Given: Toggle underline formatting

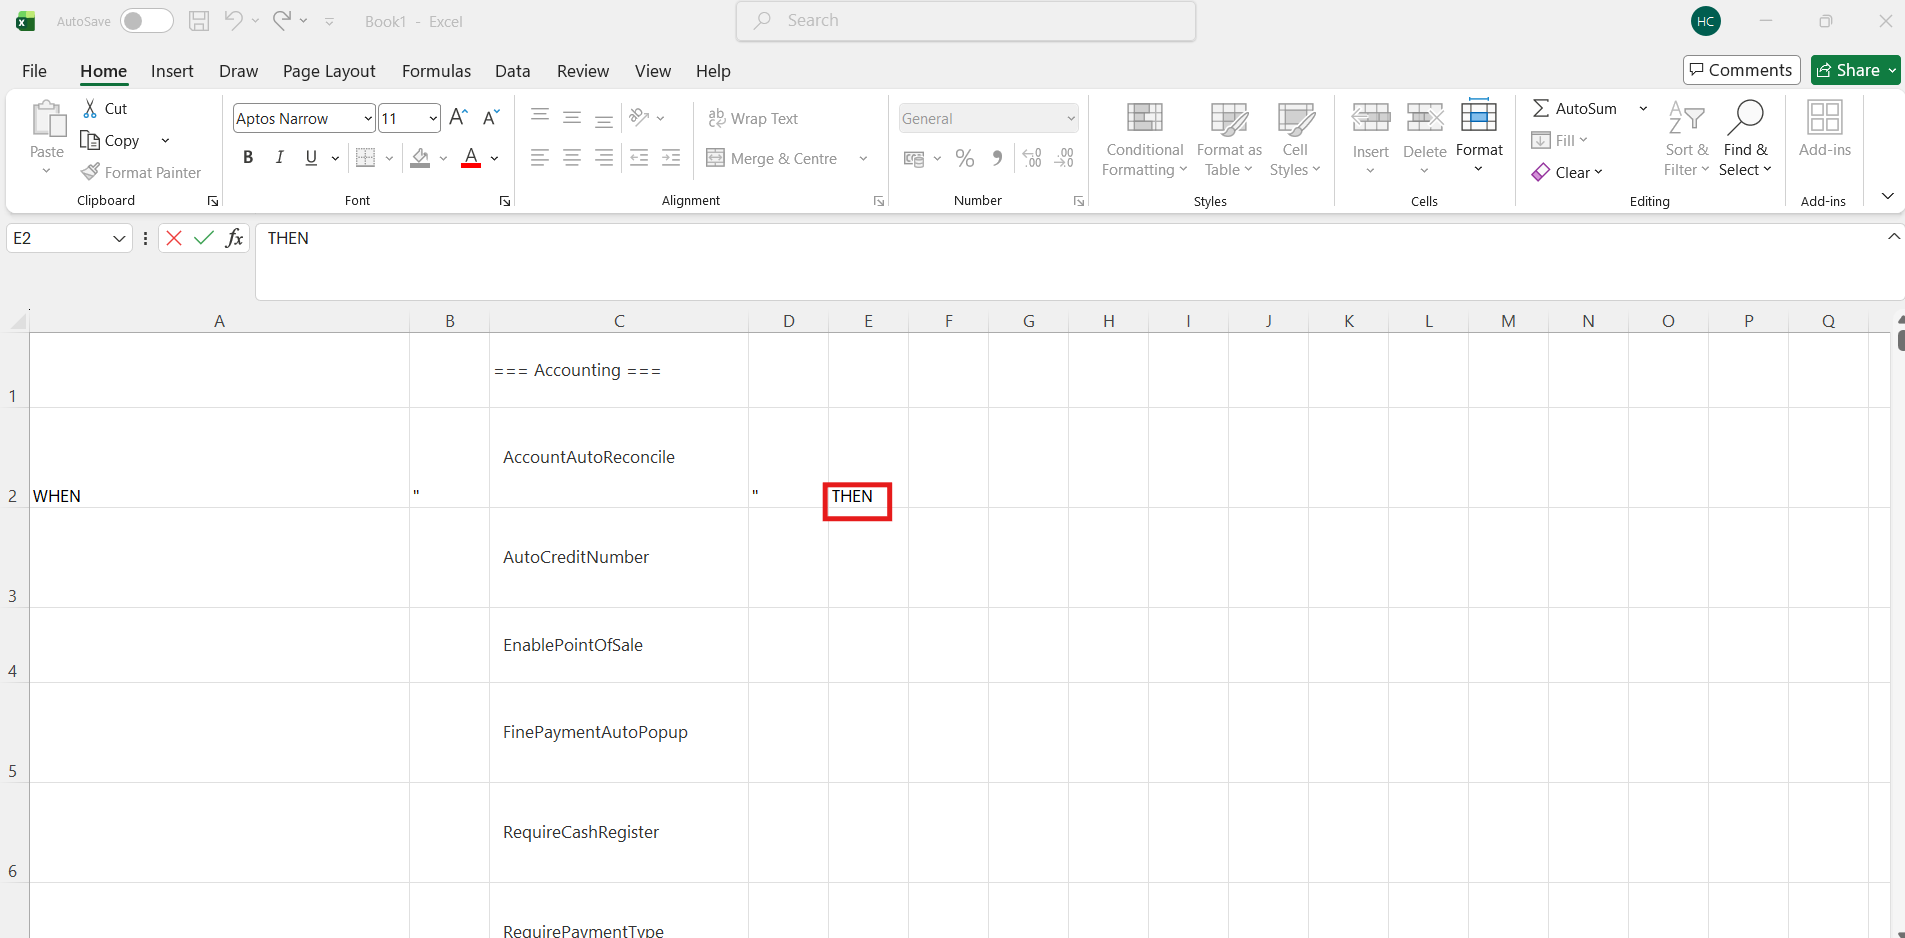Looking at the screenshot, I should click(311, 157).
